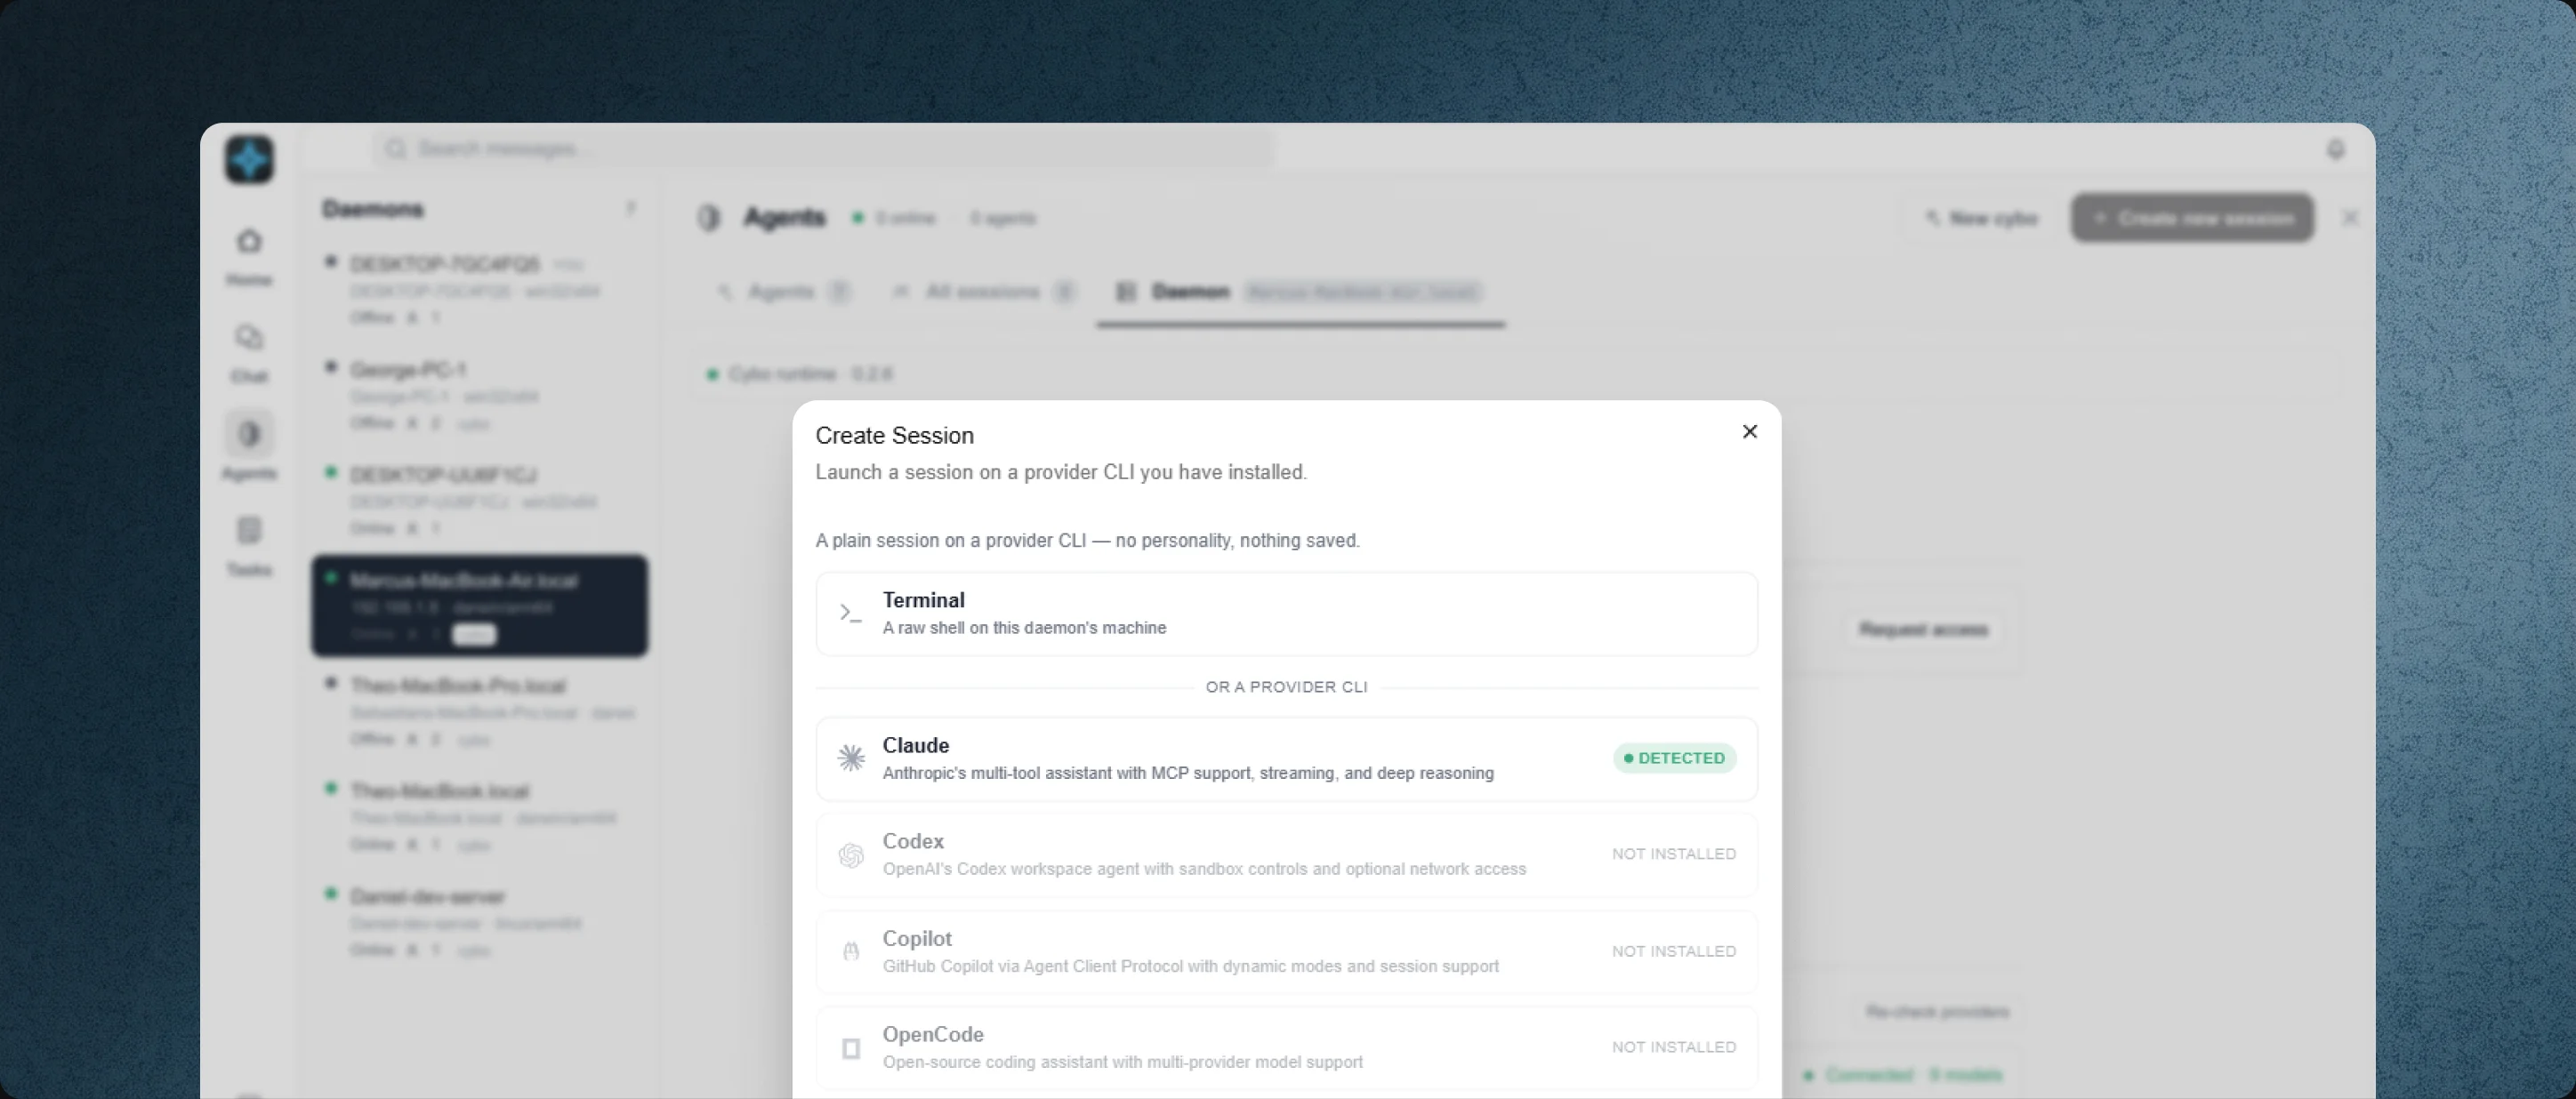Choose the Claude provider CLI
This screenshot has width=2576, height=1099.
(1286, 758)
